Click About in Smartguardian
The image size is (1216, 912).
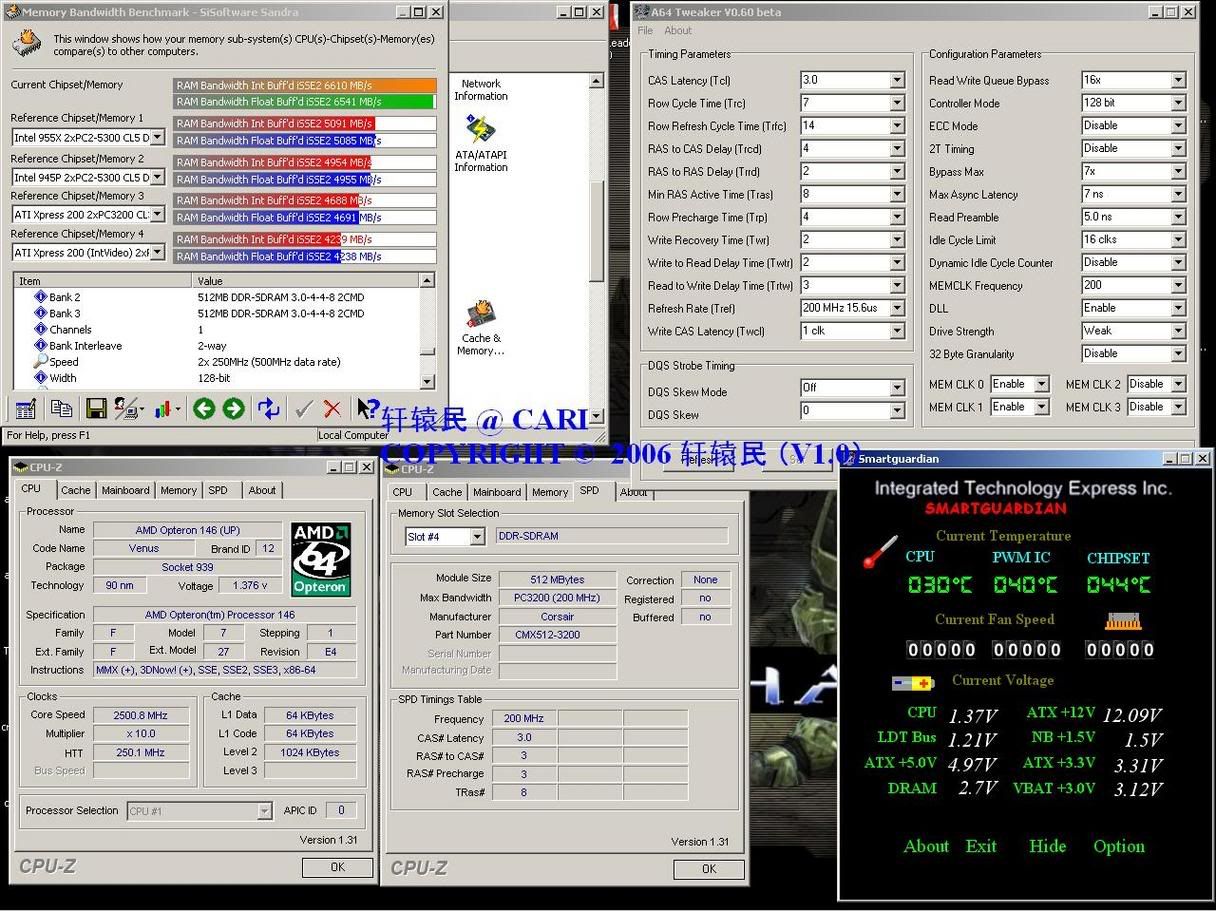click(926, 846)
